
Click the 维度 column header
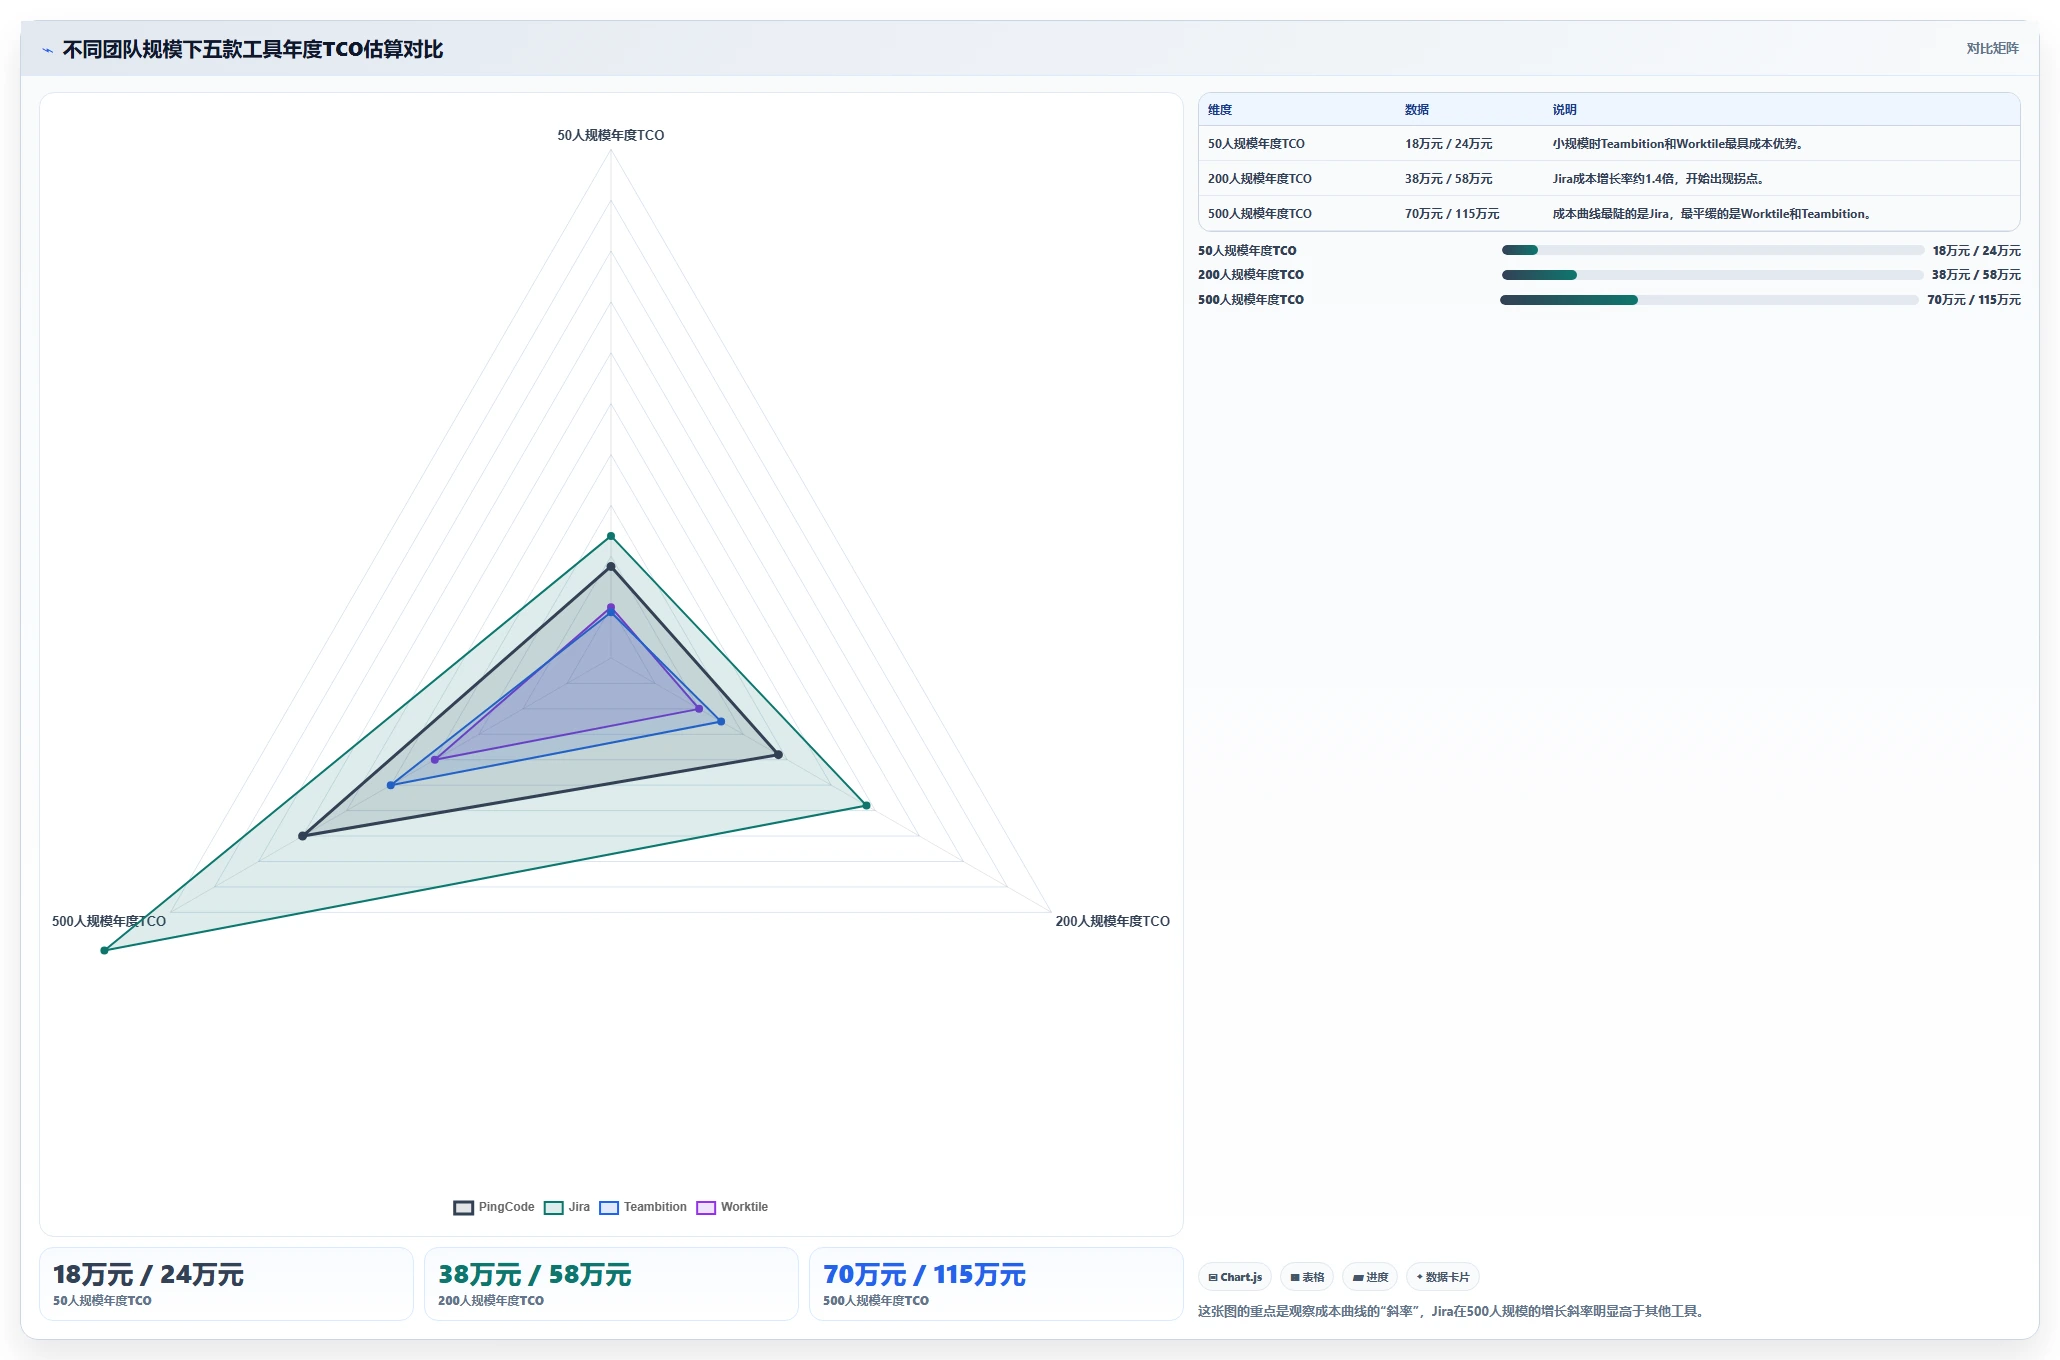click(x=1220, y=110)
